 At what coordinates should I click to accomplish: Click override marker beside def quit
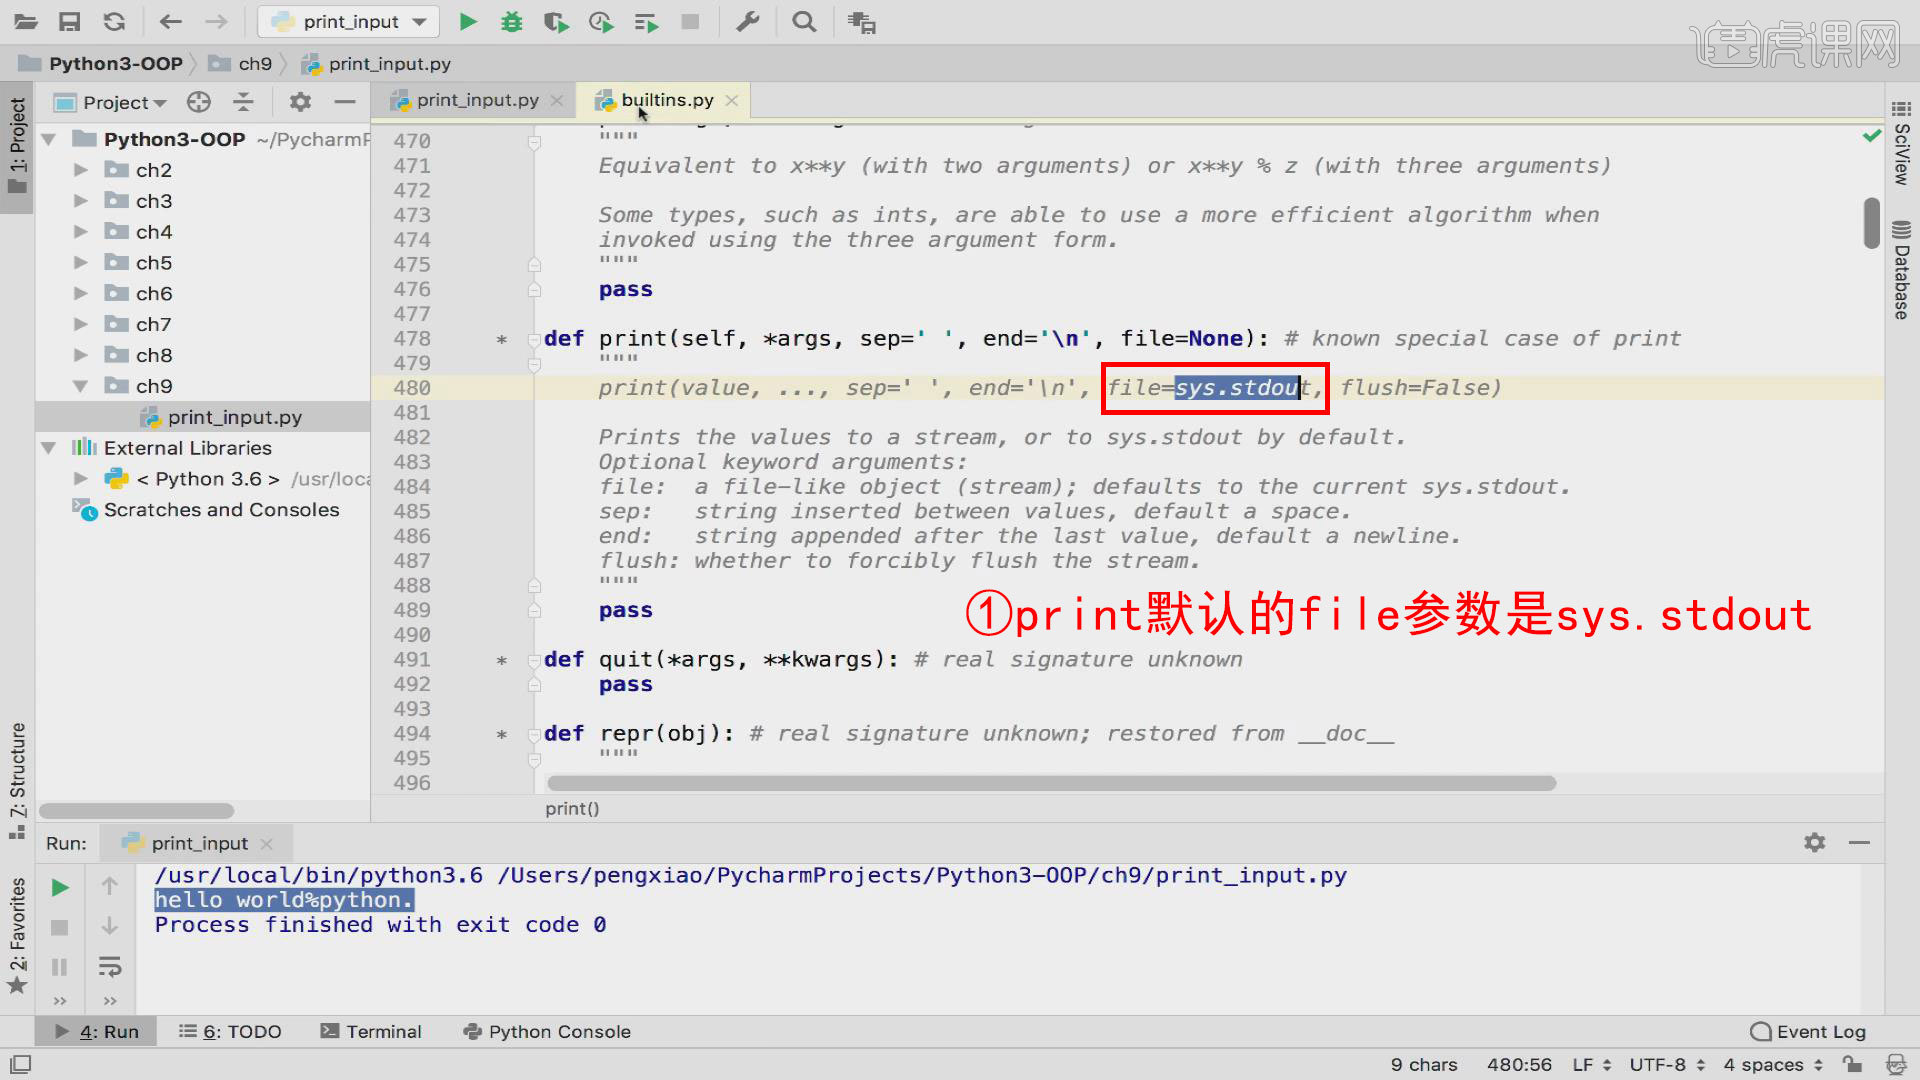click(x=502, y=661)
